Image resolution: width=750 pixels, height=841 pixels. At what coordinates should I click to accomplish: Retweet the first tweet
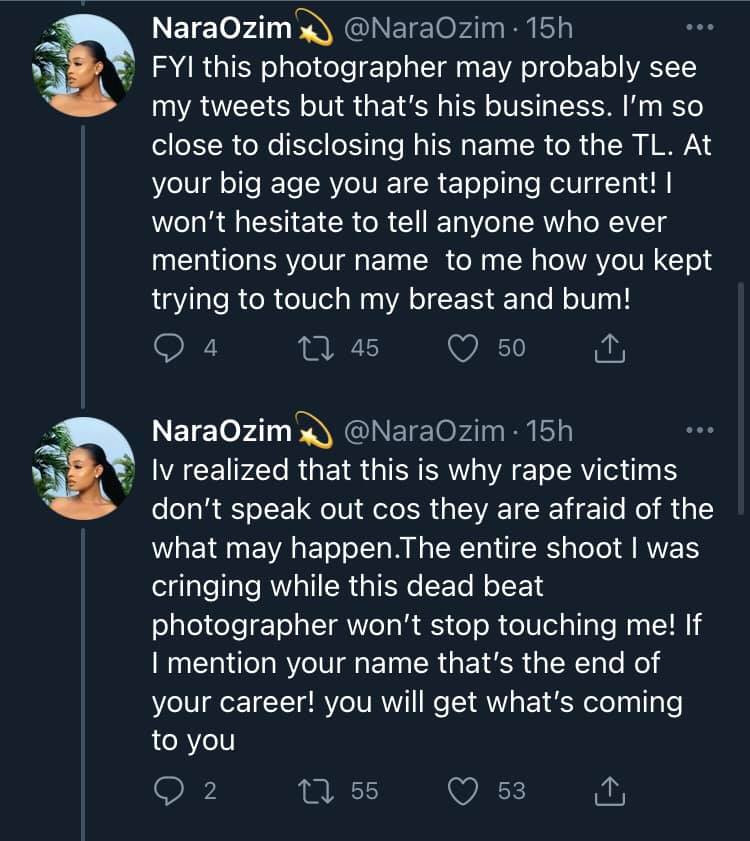[312, 348]
